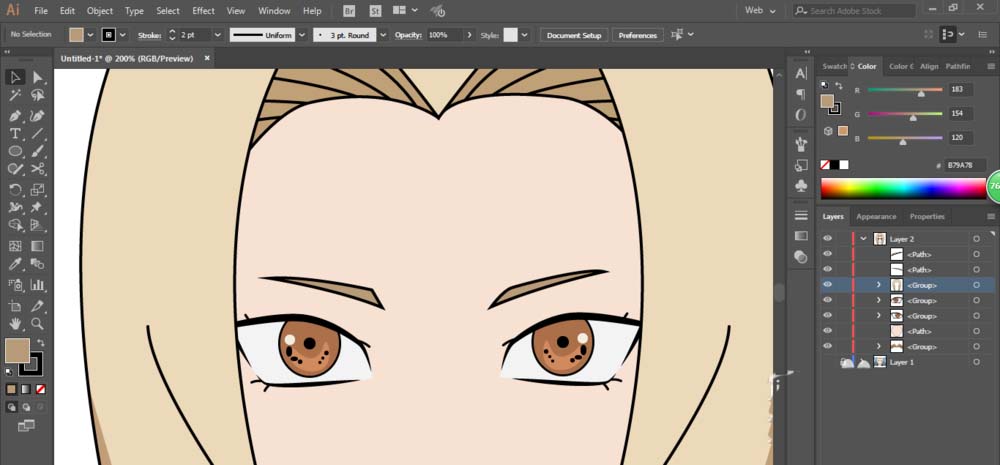This screenshot has width=1000, height=465.
Task: Select the Perspective Grid tool
Action: coord(38,225)
